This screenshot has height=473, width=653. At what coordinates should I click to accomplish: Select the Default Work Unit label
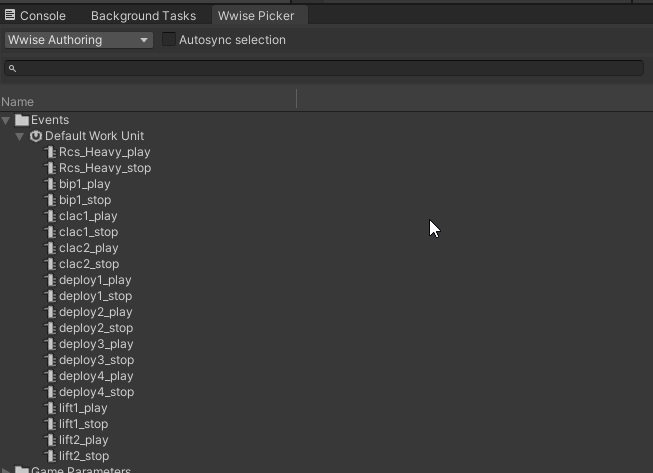tap(95, 136)
